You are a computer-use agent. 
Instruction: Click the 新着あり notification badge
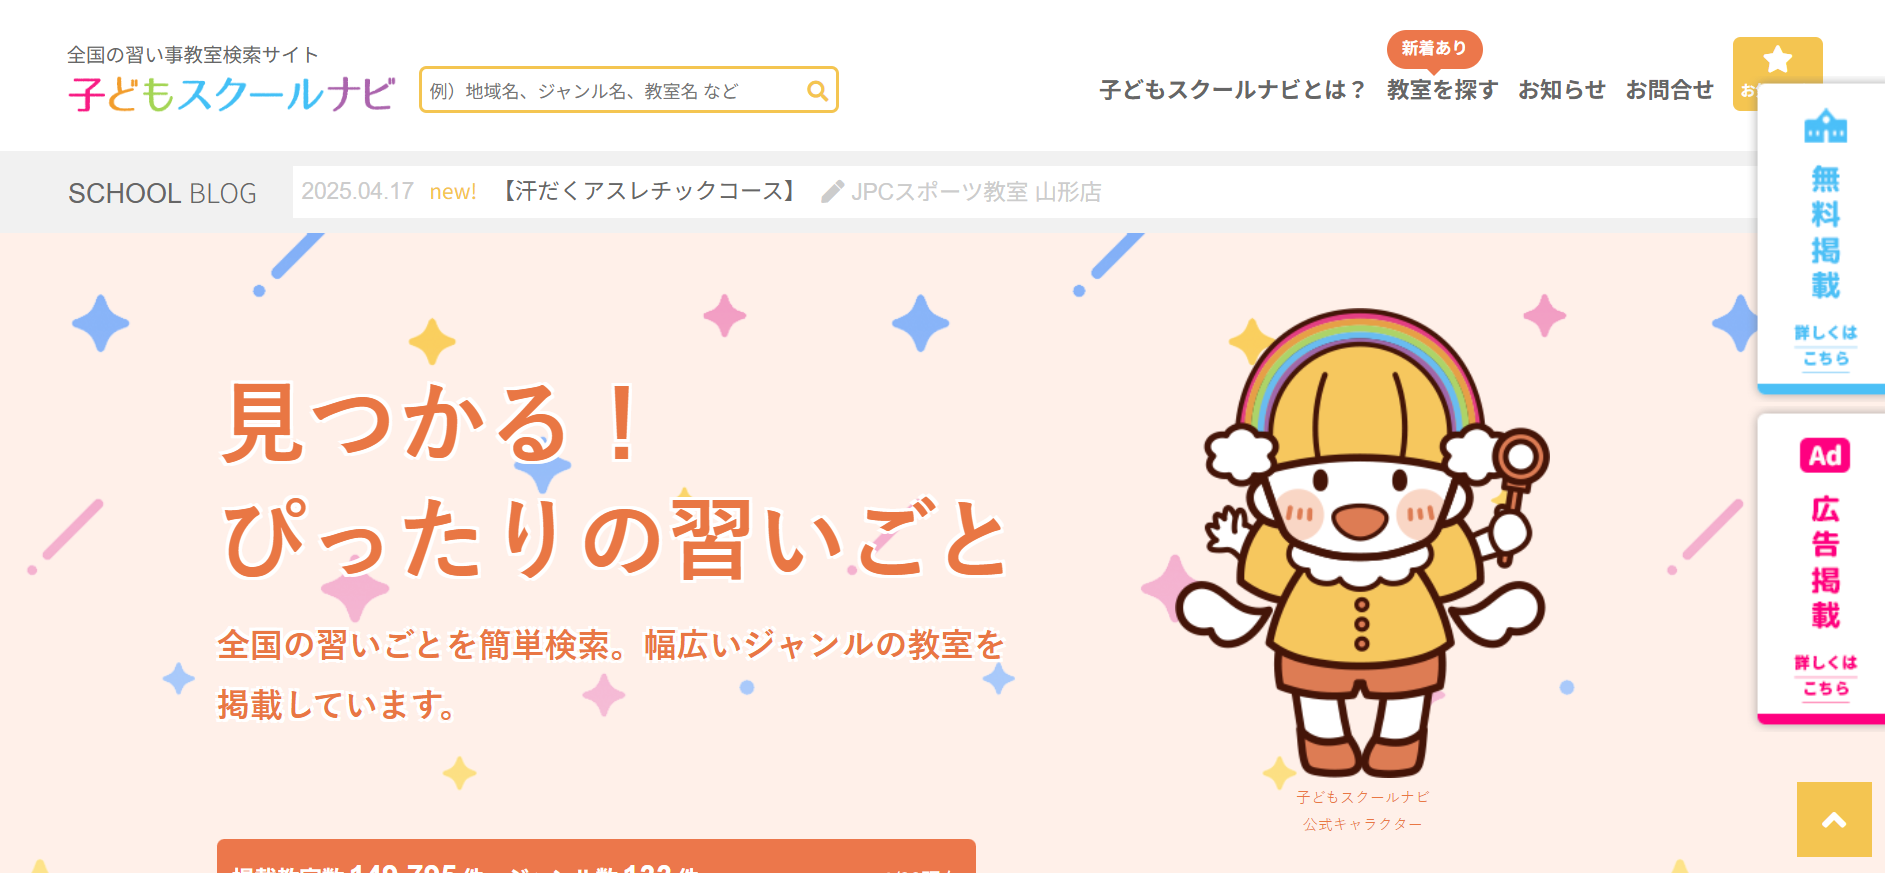1434,48
